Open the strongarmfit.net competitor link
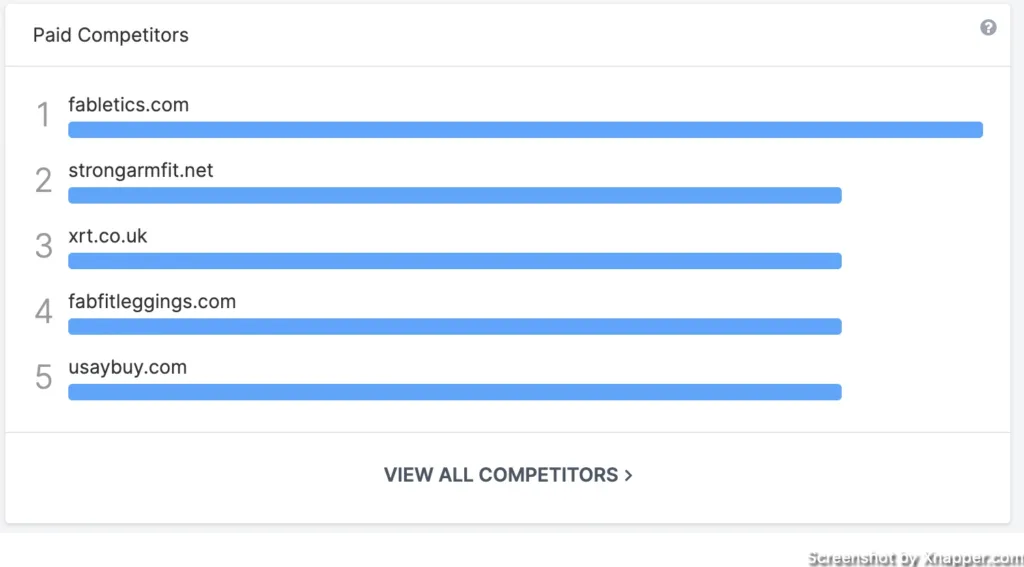 [141, 170]
